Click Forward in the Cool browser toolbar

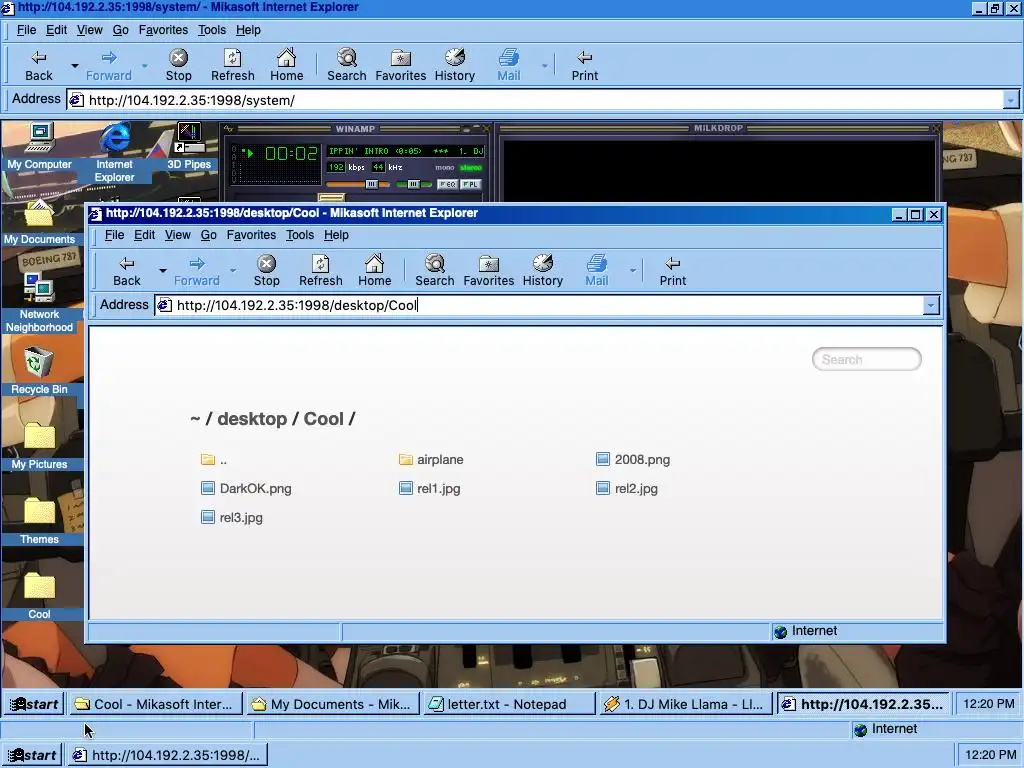point(197,271)
